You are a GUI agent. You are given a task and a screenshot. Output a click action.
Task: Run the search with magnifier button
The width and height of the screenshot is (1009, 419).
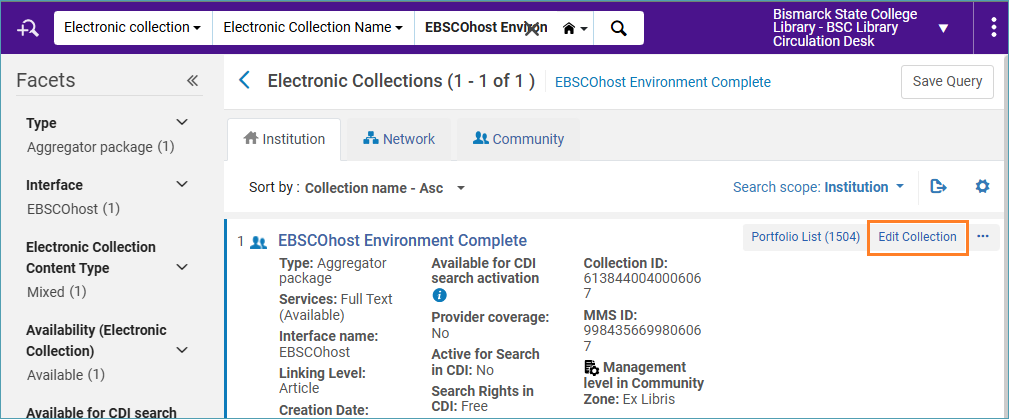pyautogui.click(x=618, y=28)
